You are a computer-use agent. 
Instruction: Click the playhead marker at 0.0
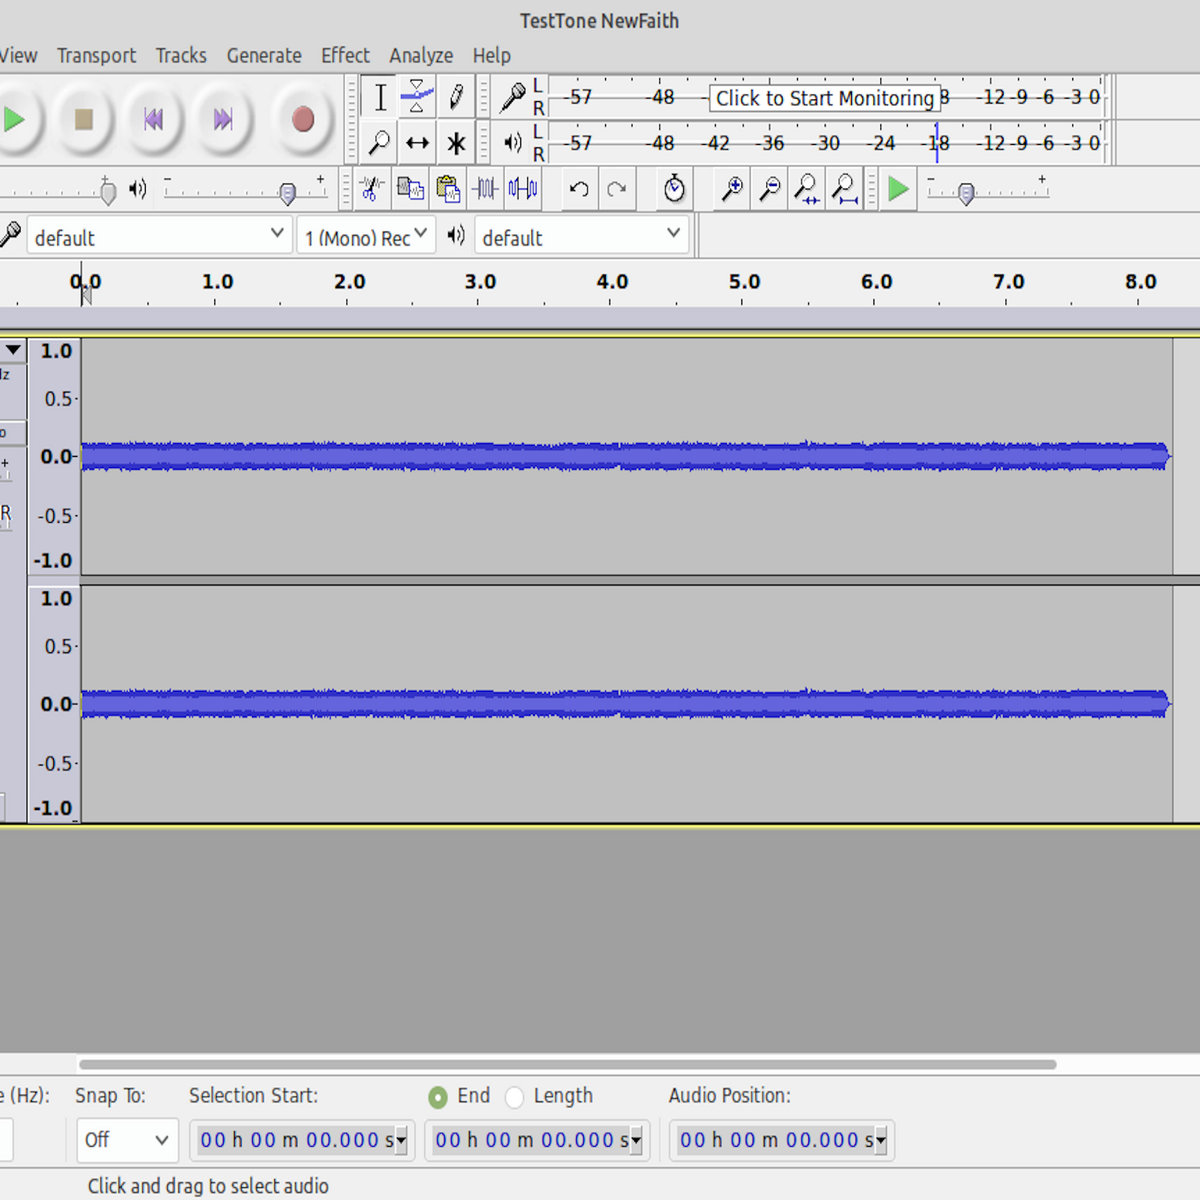(x=85, y=293)
